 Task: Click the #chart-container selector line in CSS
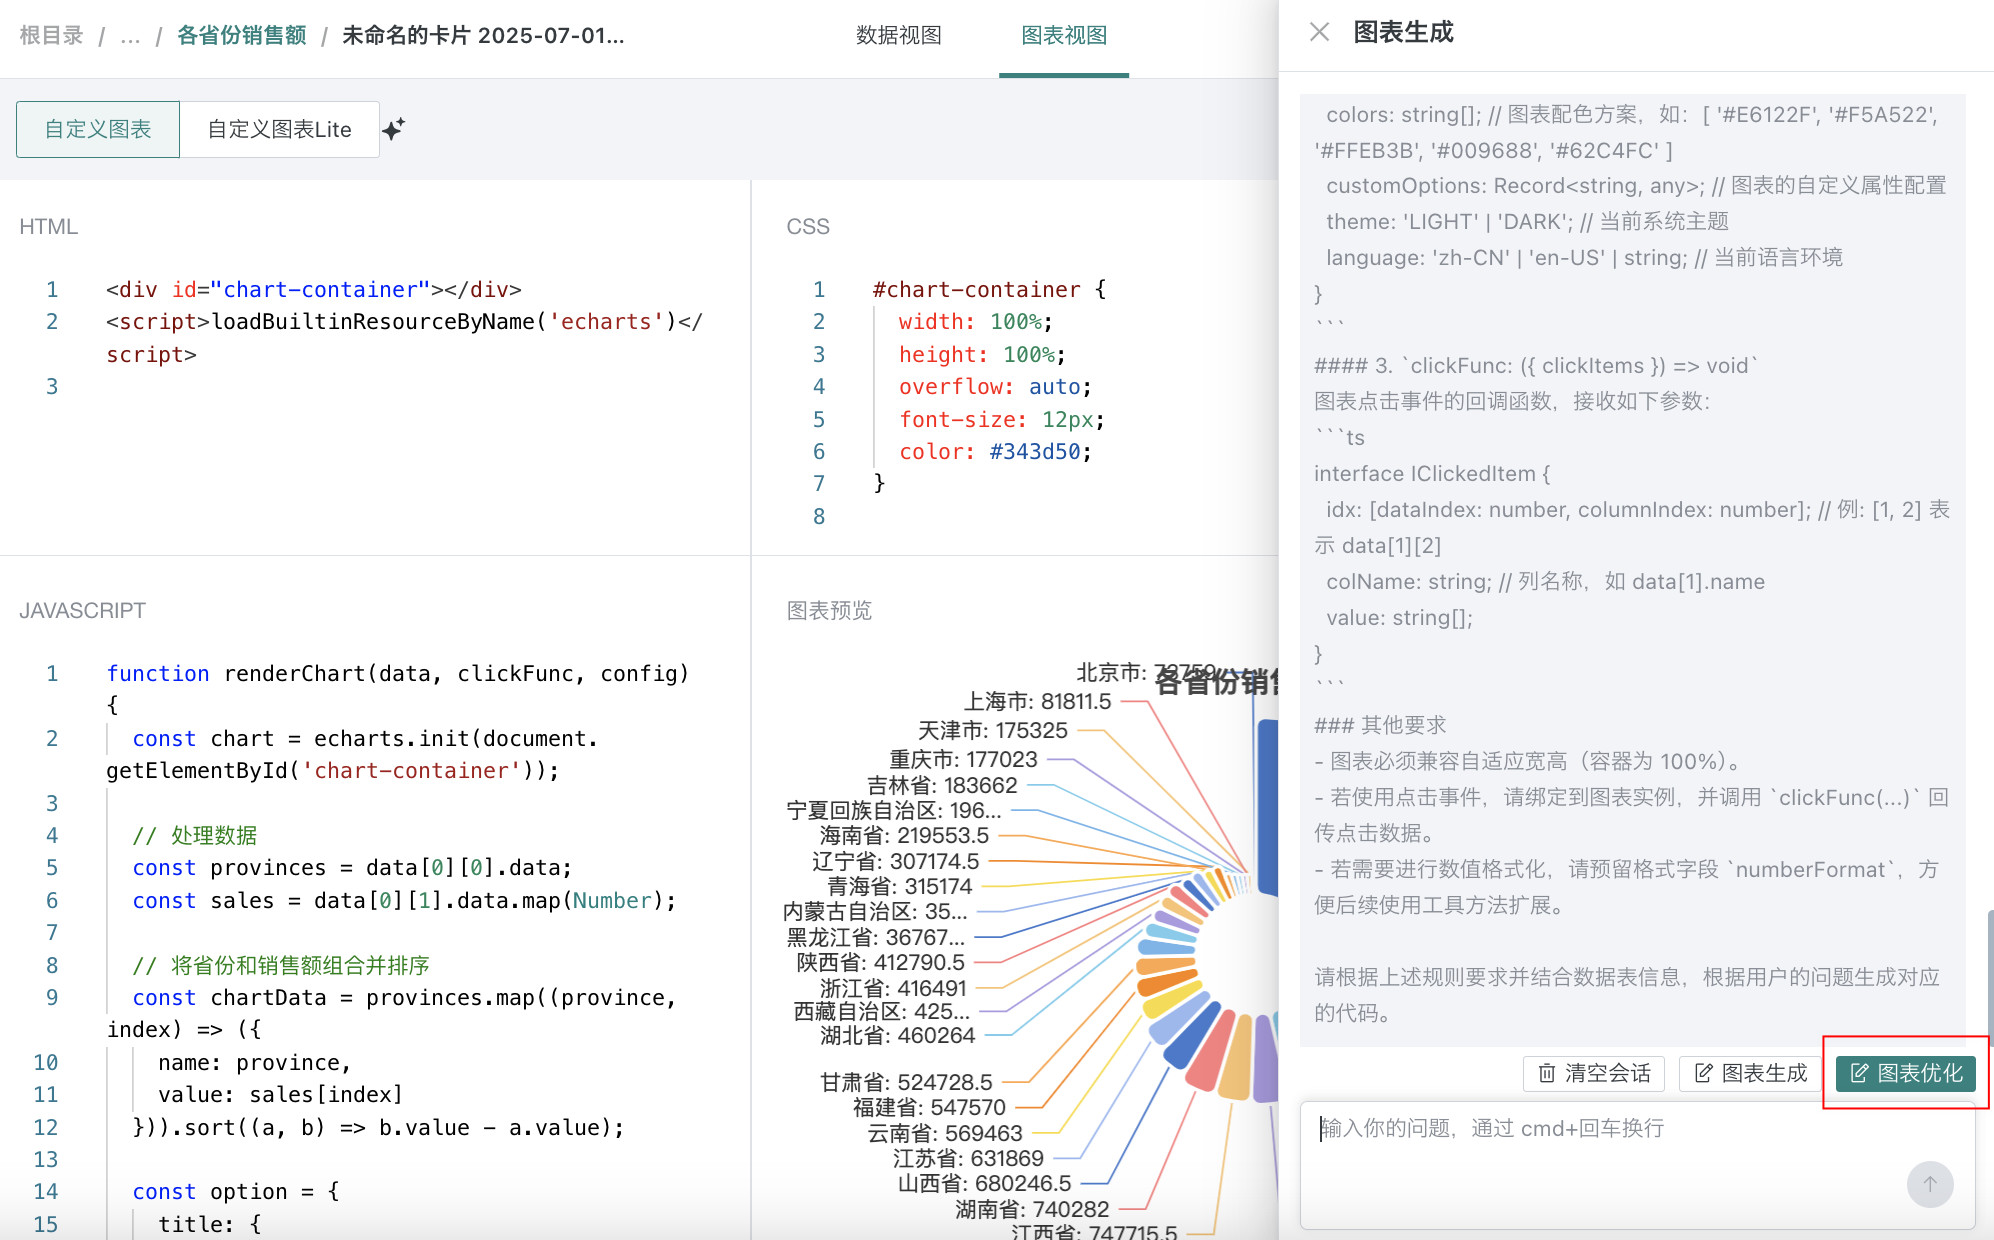tap(989, 289)
